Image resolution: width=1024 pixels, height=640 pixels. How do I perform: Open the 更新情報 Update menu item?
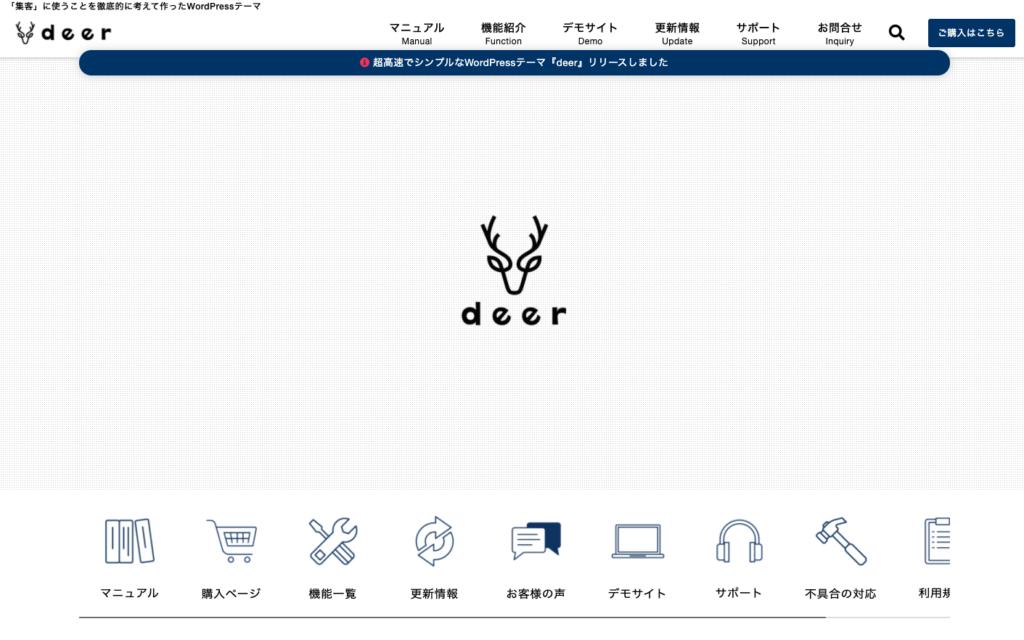pyautogui.click(x=677, y=33)
